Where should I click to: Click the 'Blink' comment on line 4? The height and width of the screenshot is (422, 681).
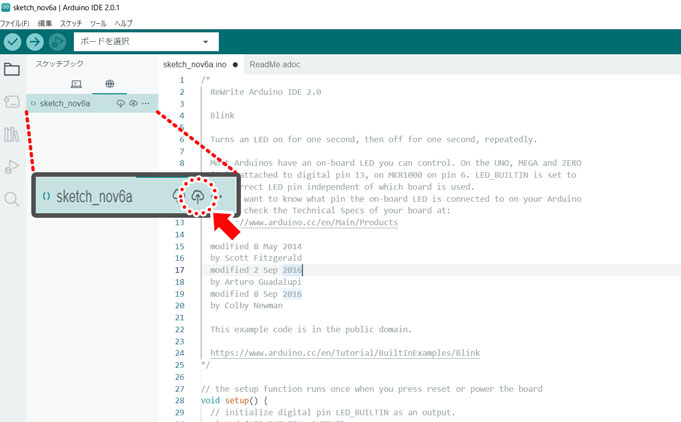(x=222, y=115)
